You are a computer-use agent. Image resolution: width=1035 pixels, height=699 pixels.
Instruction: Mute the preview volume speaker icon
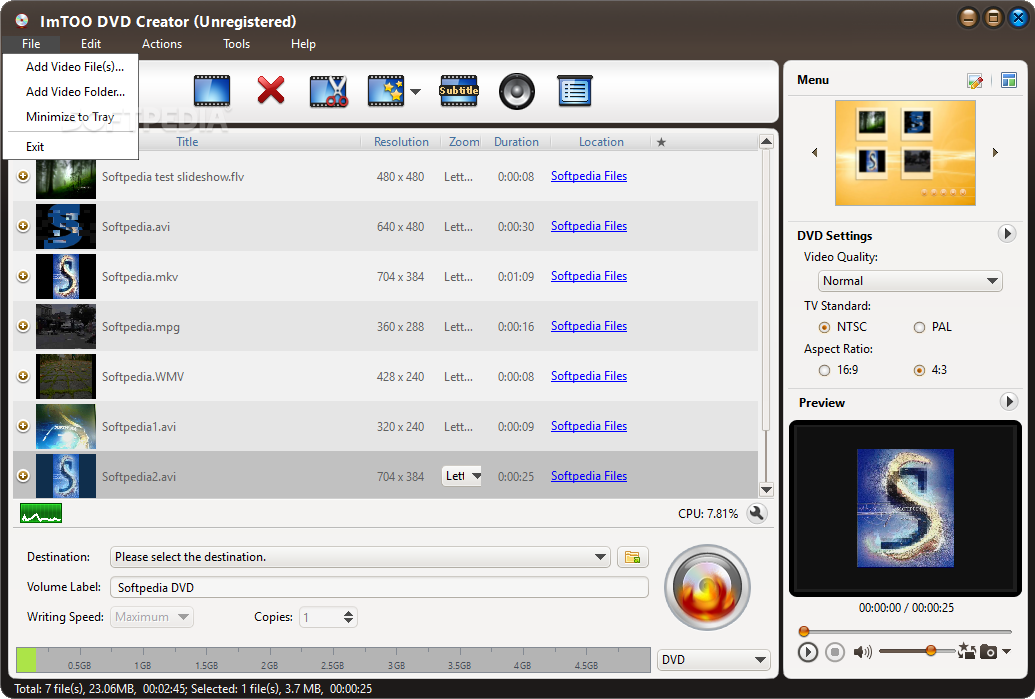coord(862,652)
